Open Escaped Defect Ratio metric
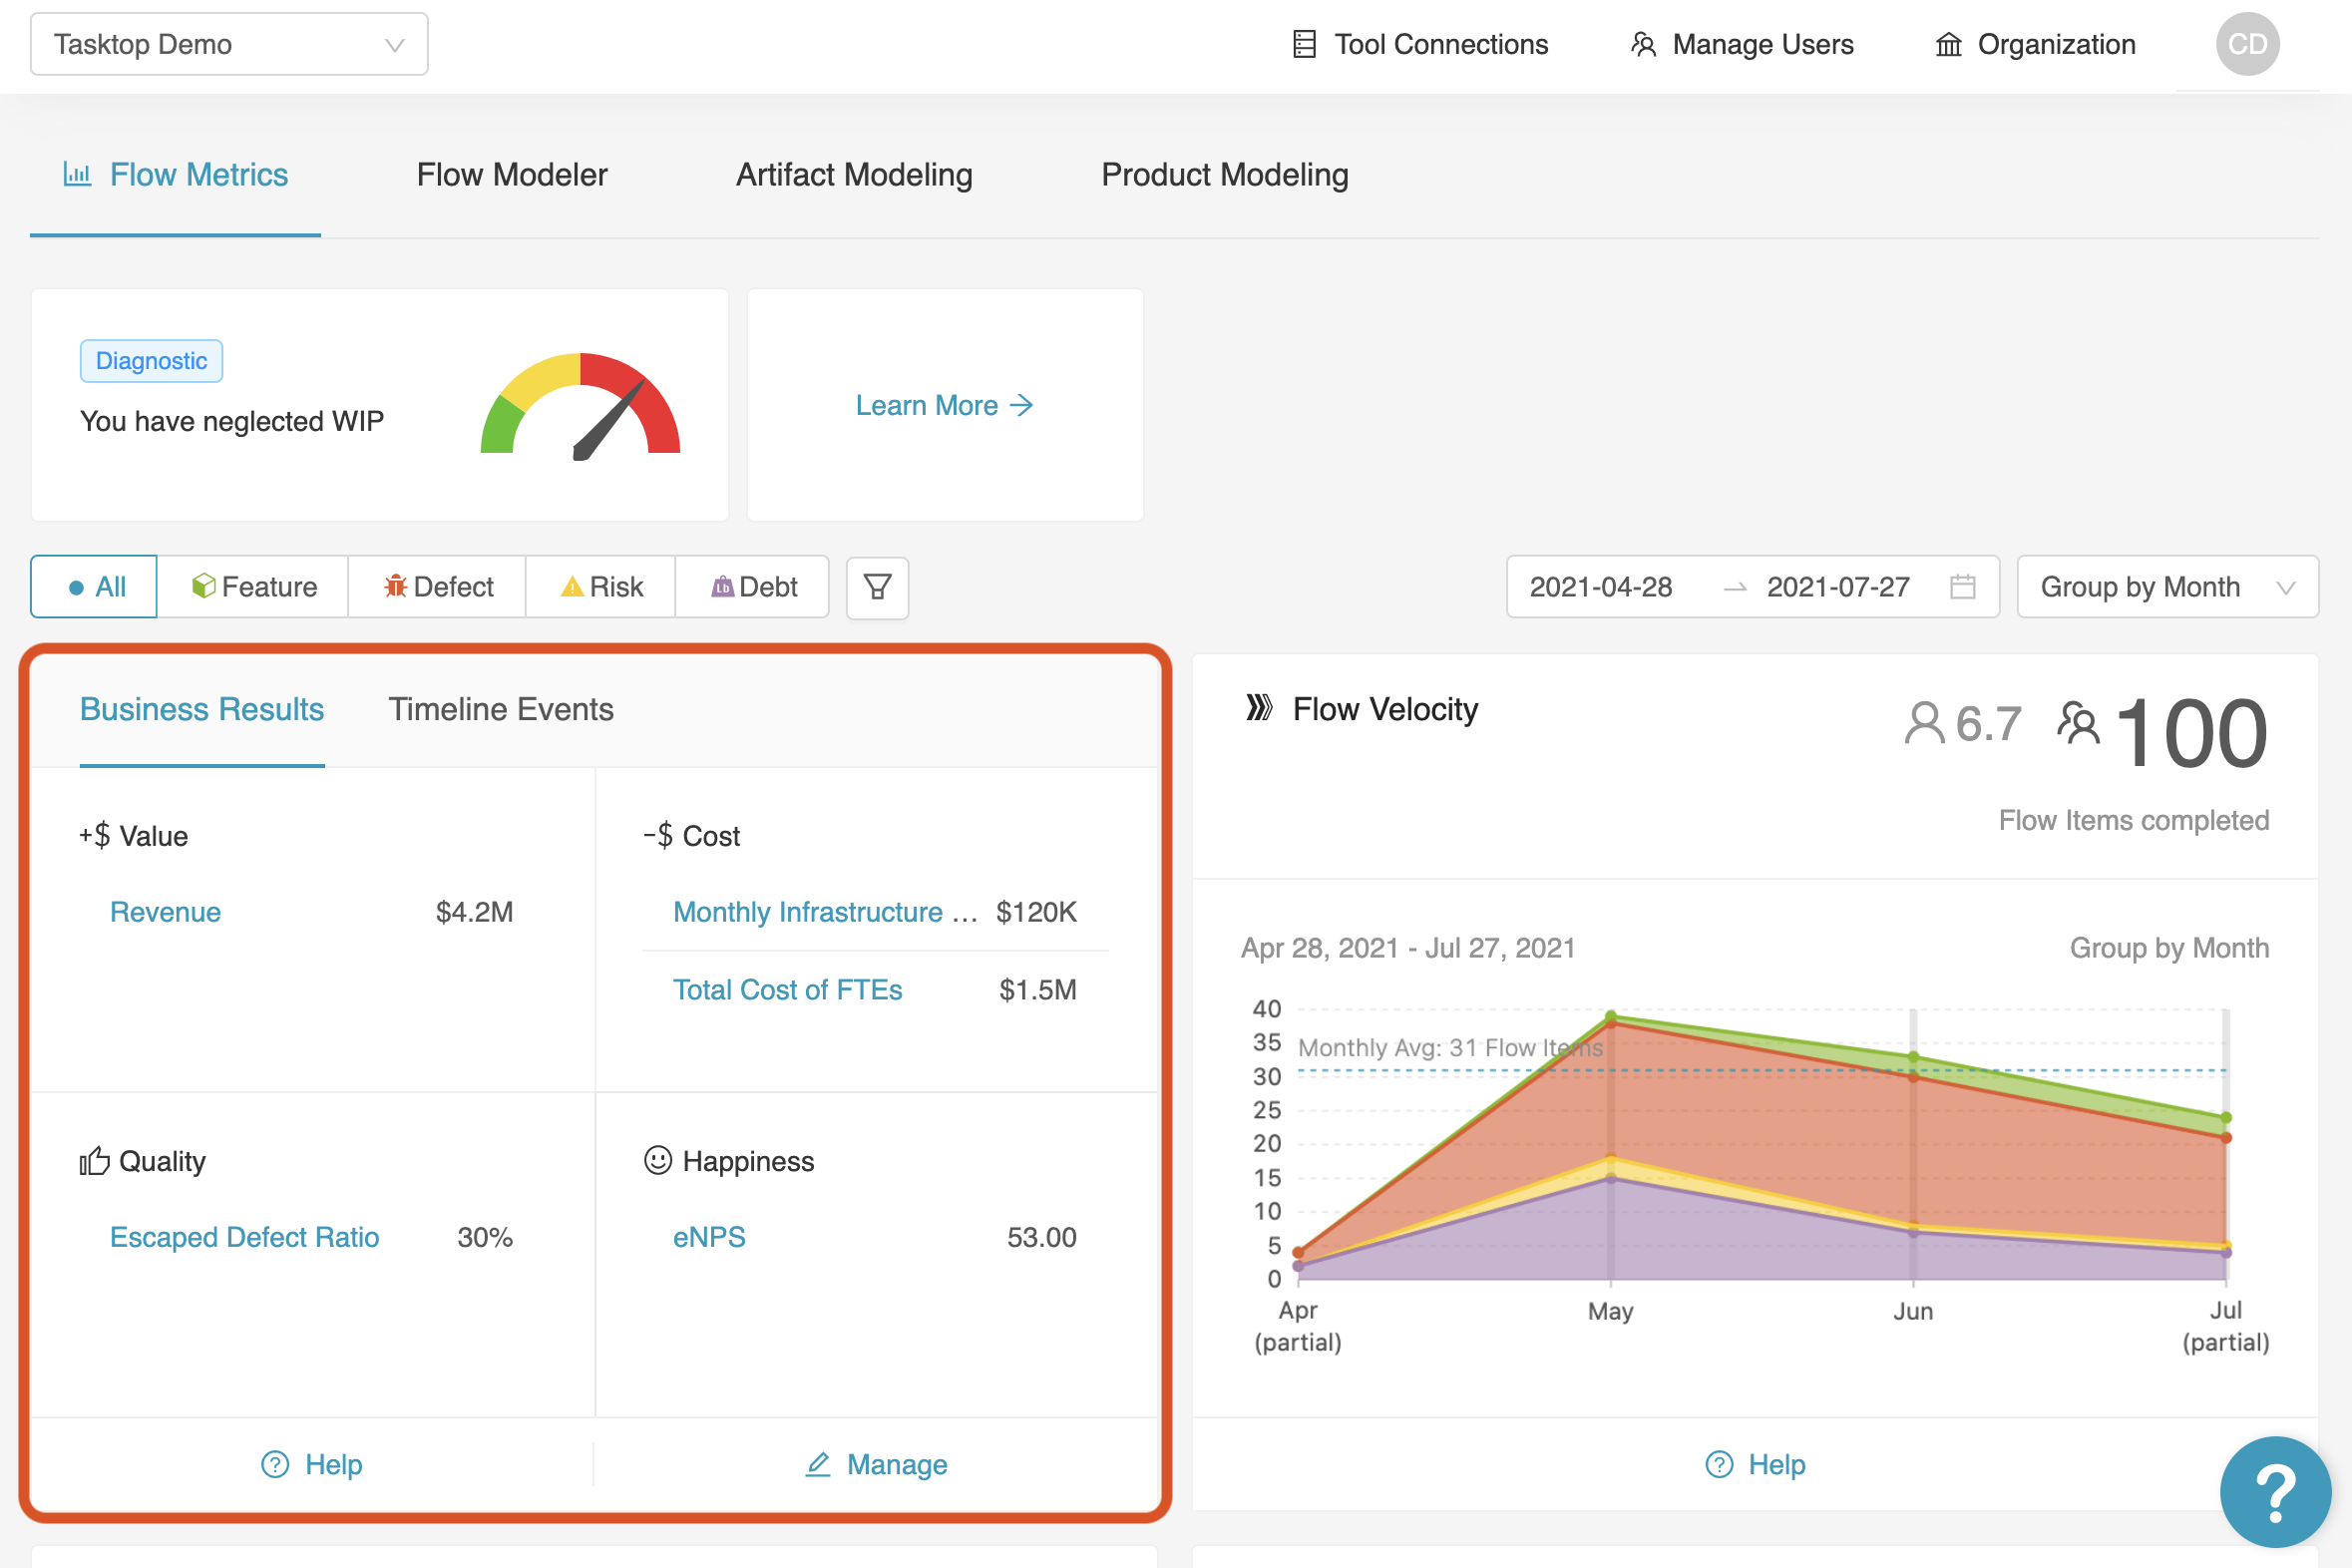Image resolution: width=2352 pixels, height=1568 pixels. pyautogui.click(x=245, y=1237)
